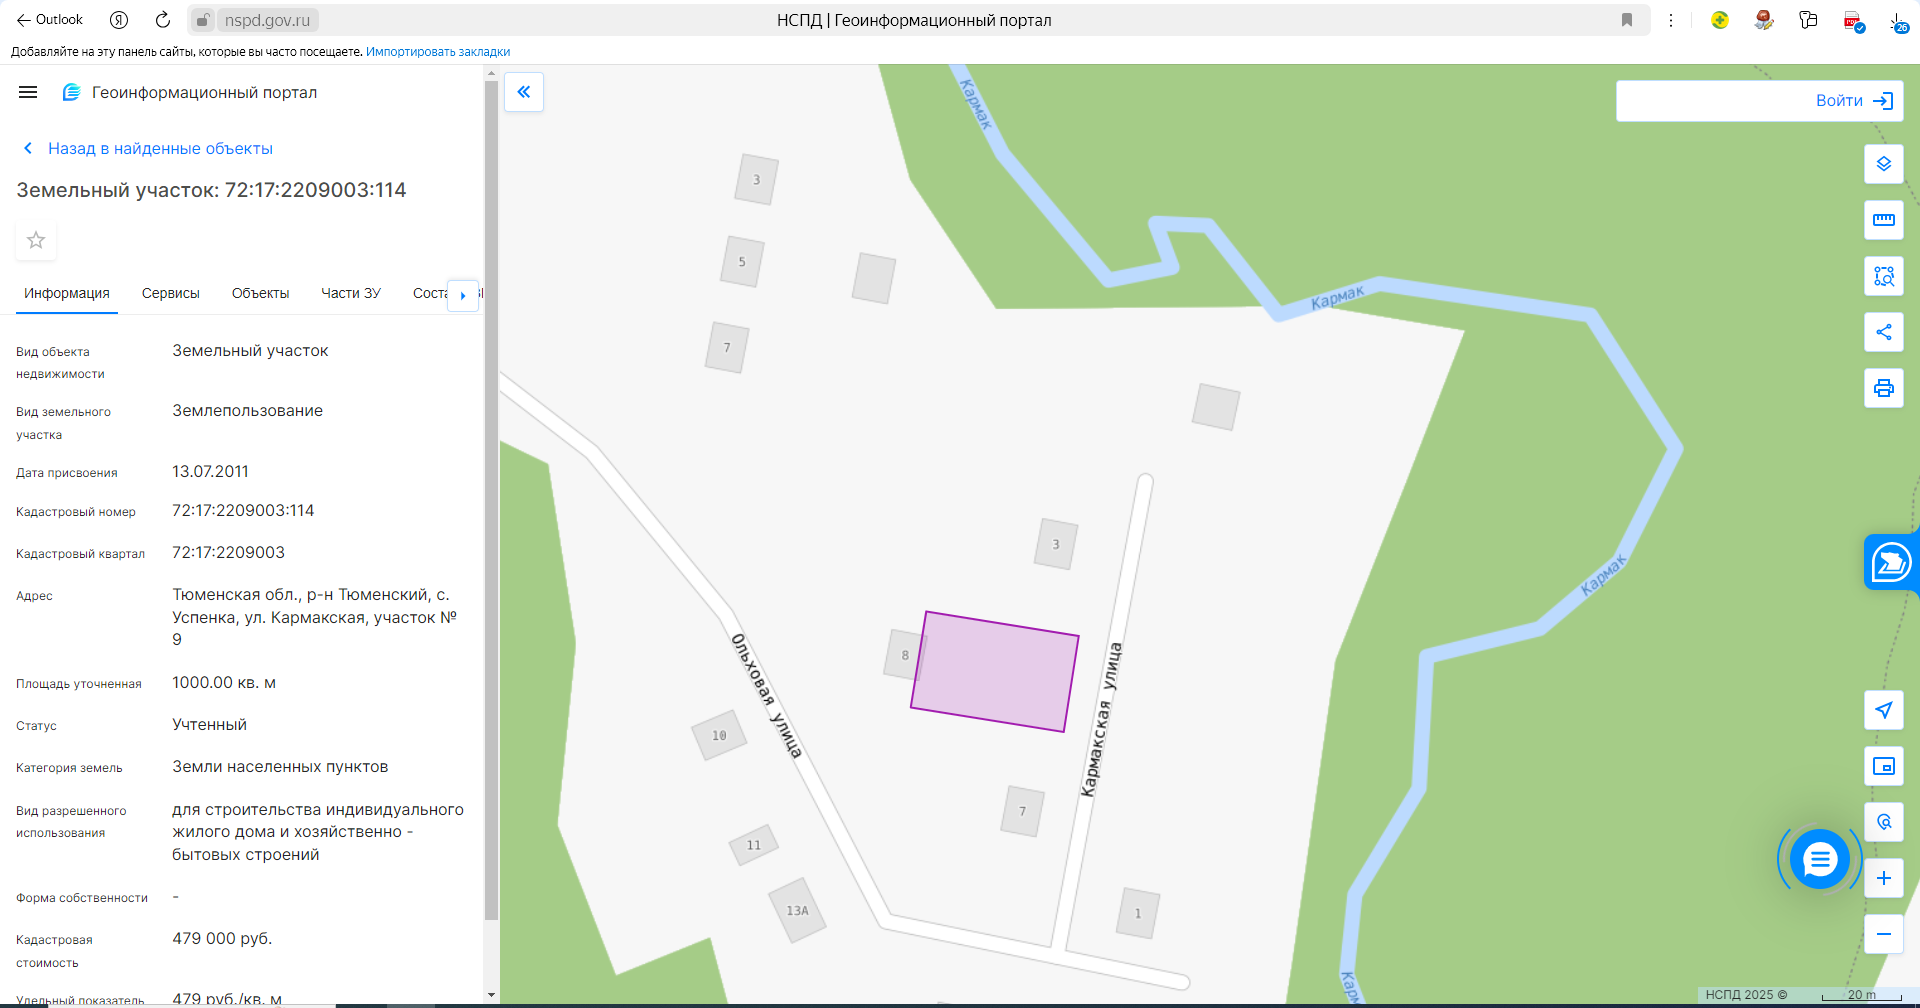This screenshot has width=1920, height=1008.
Task: Add land plot to favorites star
Action: (x=36, y=240)
